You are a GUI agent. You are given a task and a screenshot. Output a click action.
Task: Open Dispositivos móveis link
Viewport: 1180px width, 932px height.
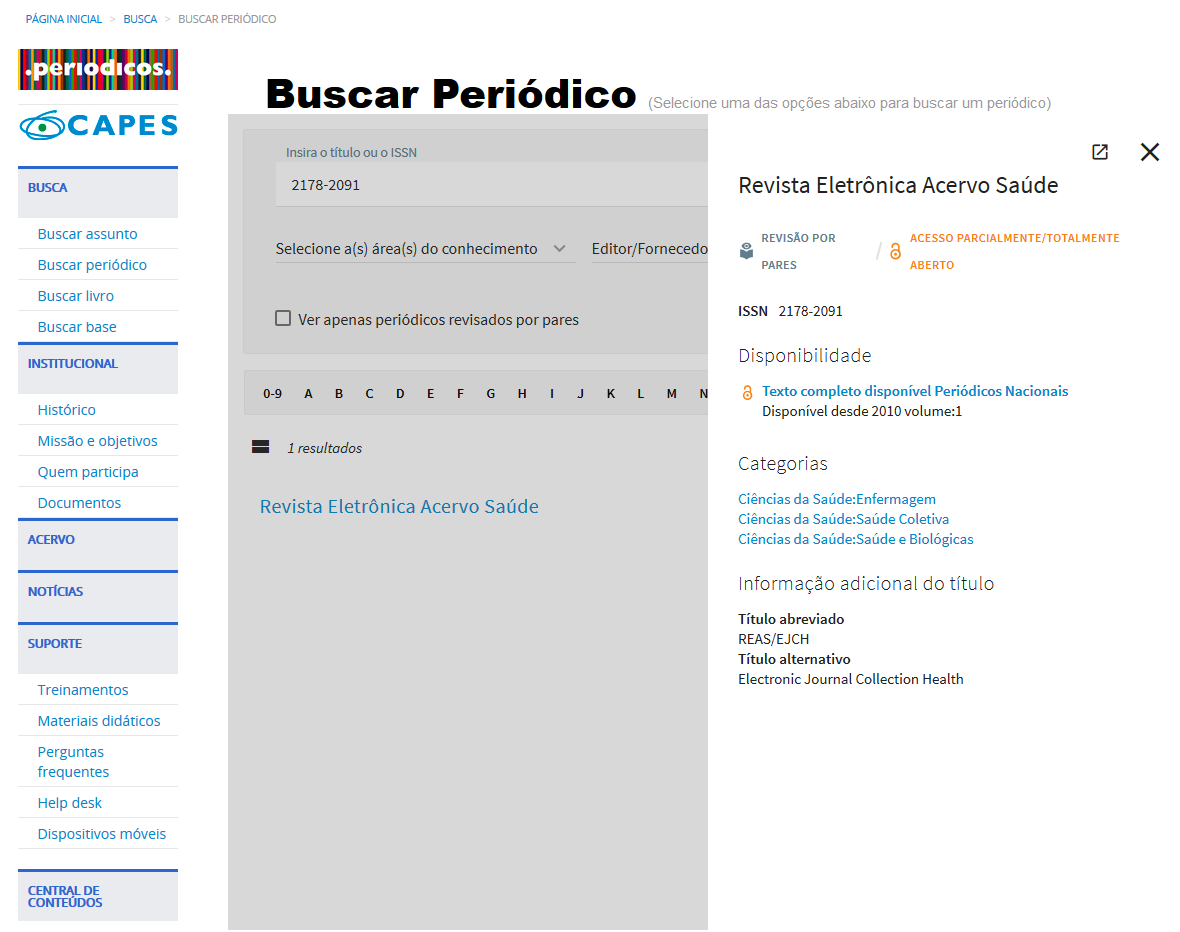[x=102, y=833]
